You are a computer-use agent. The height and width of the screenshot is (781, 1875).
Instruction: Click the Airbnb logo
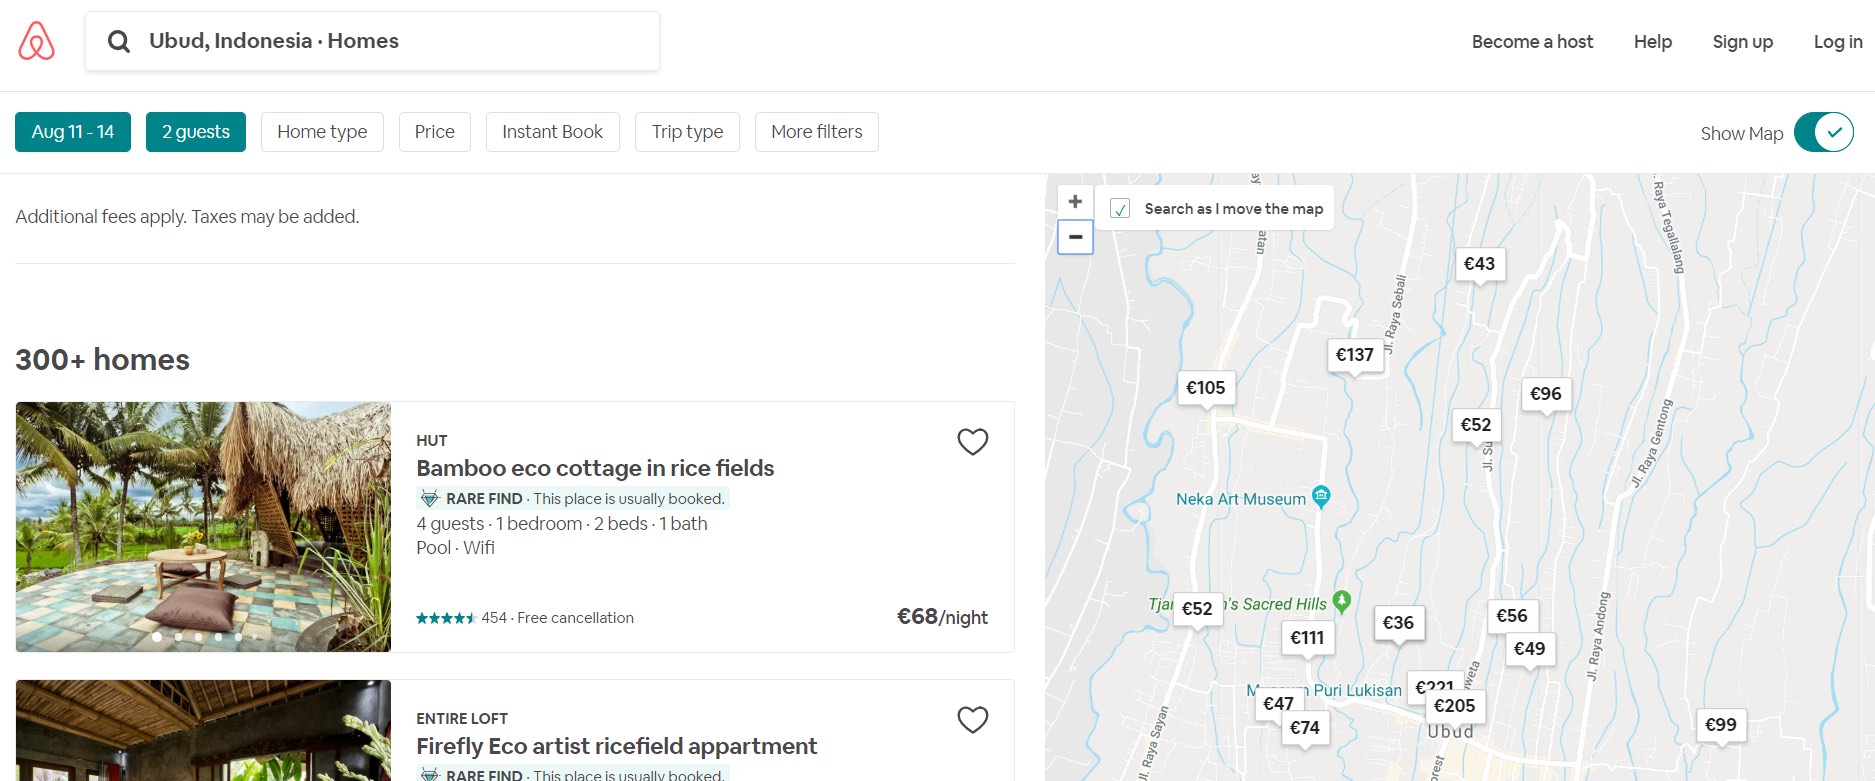37,41
